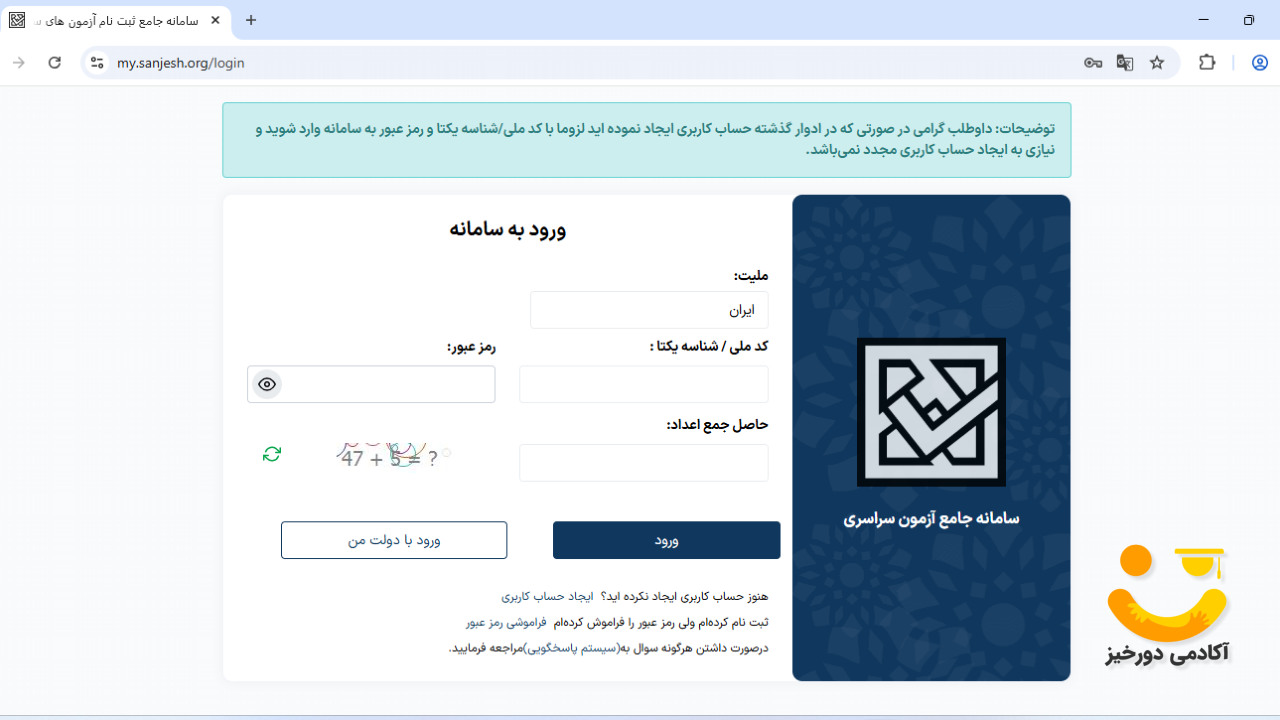Click the Sanjesh emblem logo
Viewport: 1280px width, 720px height.
[x=931, y=410]
